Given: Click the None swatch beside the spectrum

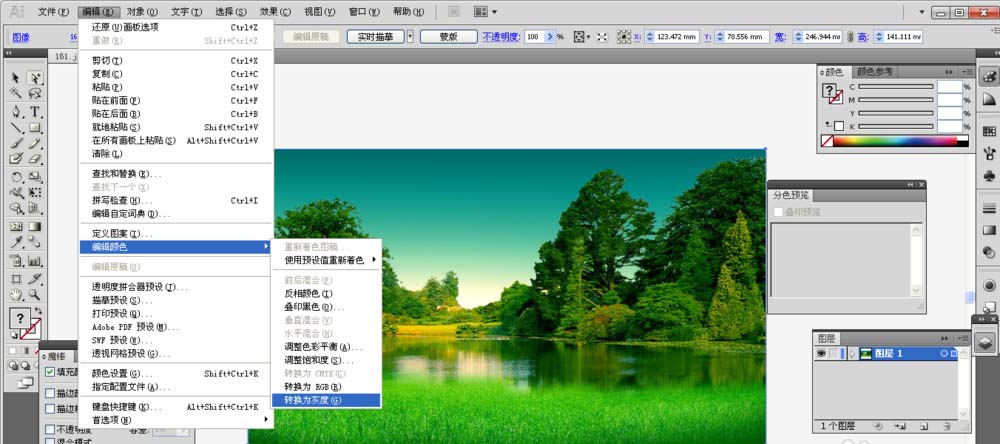Looking at the screenshot, I should 827,141.
